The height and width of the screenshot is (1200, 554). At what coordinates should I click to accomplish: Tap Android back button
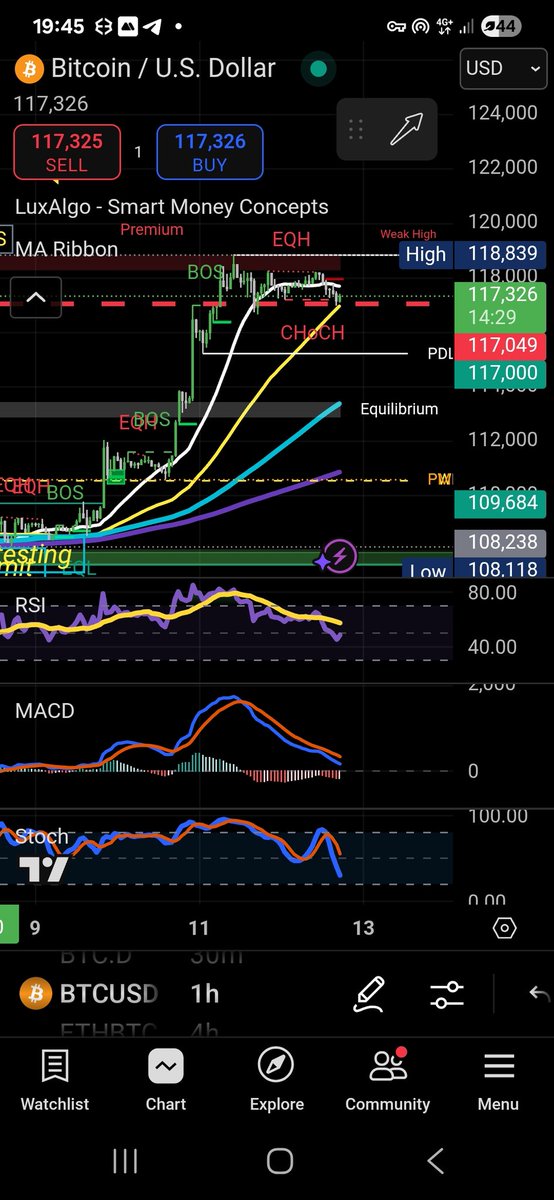pyautogui.click(x=435, y=1161)
